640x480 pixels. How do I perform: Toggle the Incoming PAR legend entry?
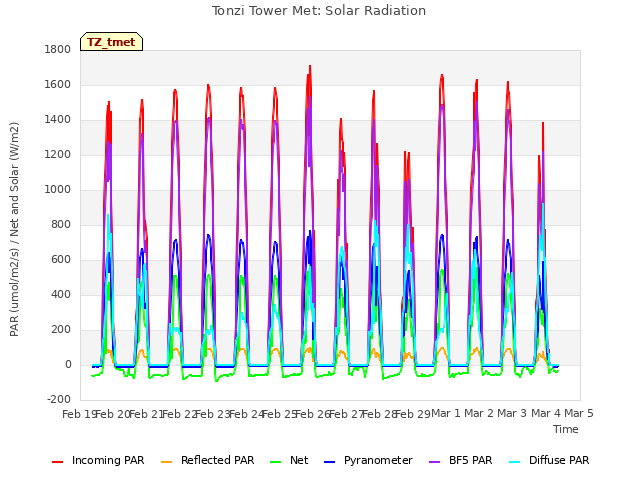[x=98, y=460]
